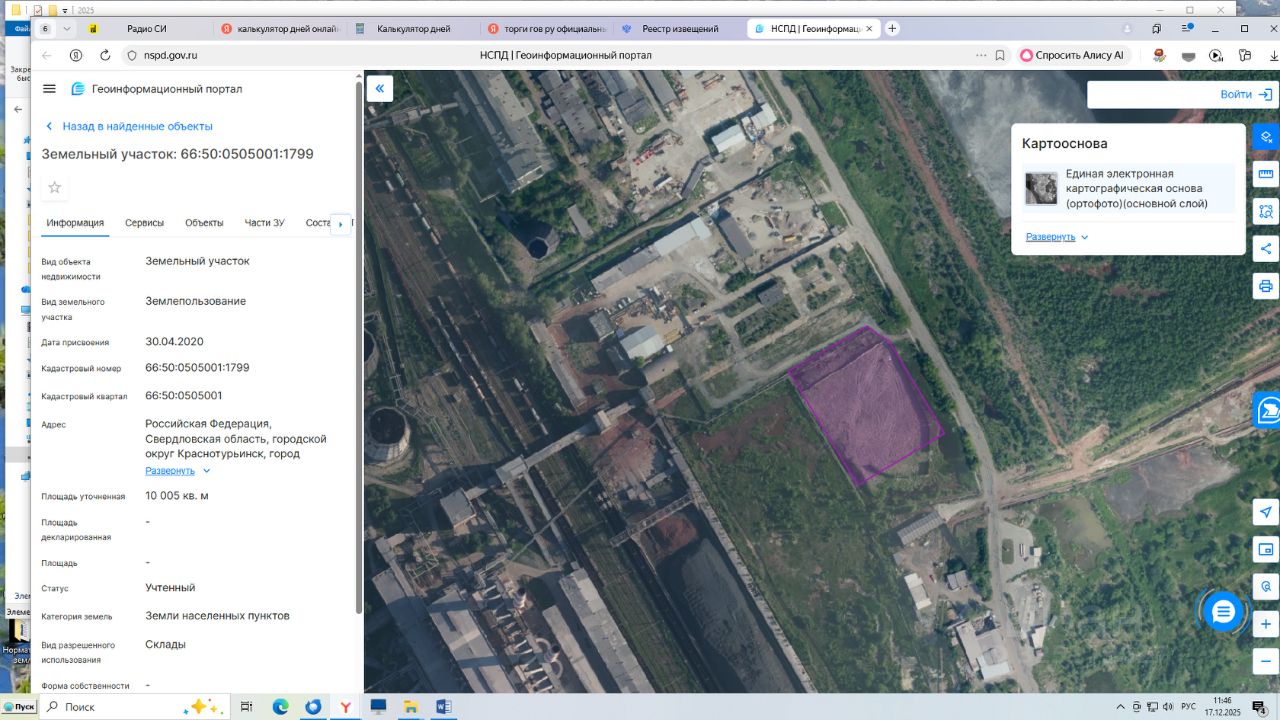
Task: Expand the full address with Развернуть
Action: click(x=178, y=471)
